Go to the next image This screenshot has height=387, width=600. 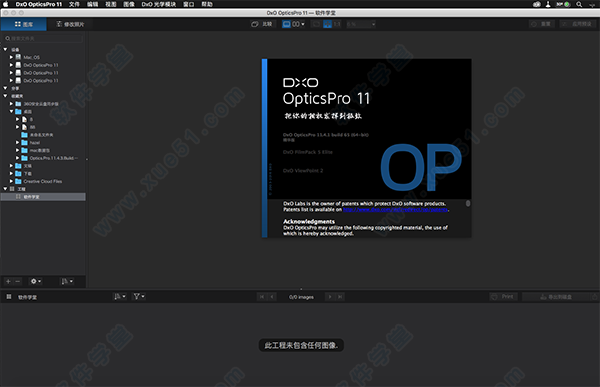329,297
